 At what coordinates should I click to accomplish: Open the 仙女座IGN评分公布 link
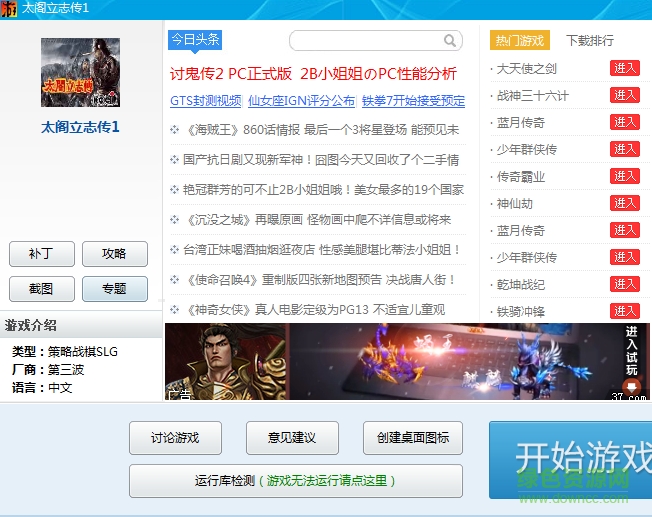[x=301, y=101]
